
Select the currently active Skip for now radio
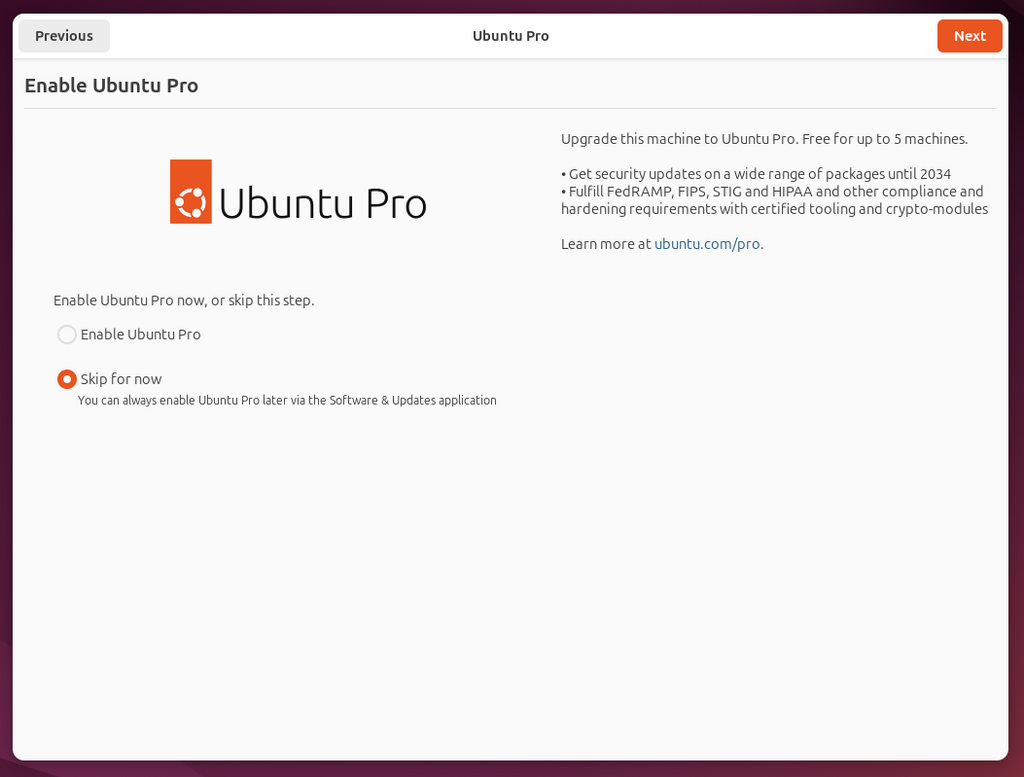[67, 378]
